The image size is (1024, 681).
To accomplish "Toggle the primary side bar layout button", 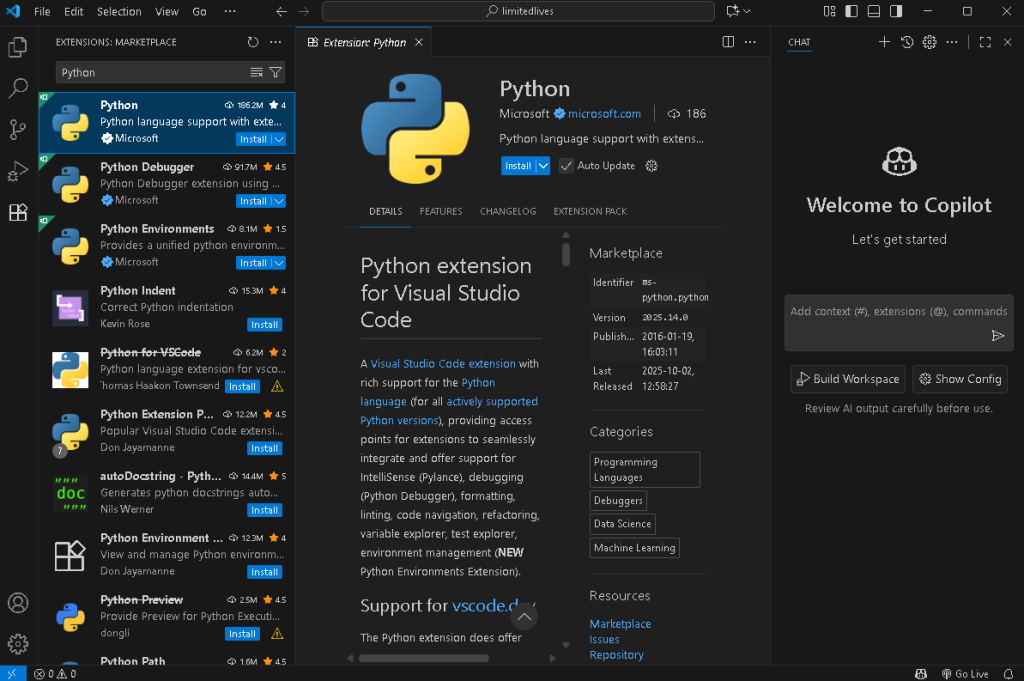I will pos(851,11).
